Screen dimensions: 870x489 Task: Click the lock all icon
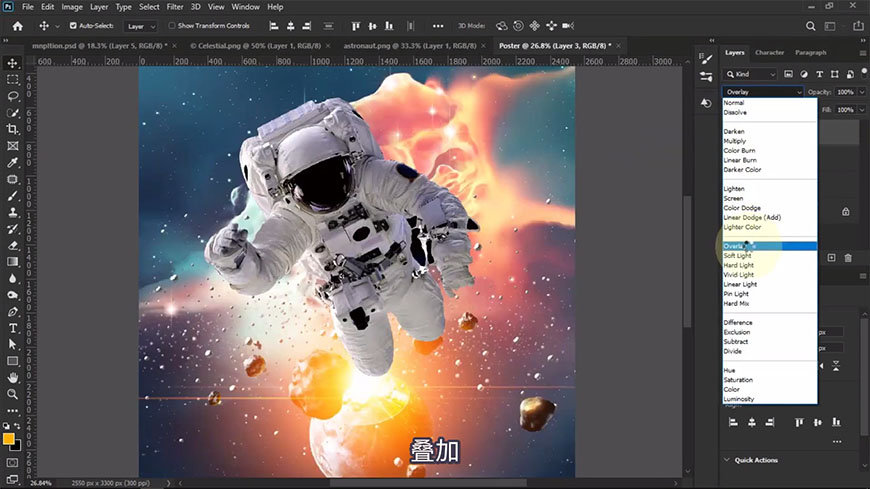pos(846,211)
